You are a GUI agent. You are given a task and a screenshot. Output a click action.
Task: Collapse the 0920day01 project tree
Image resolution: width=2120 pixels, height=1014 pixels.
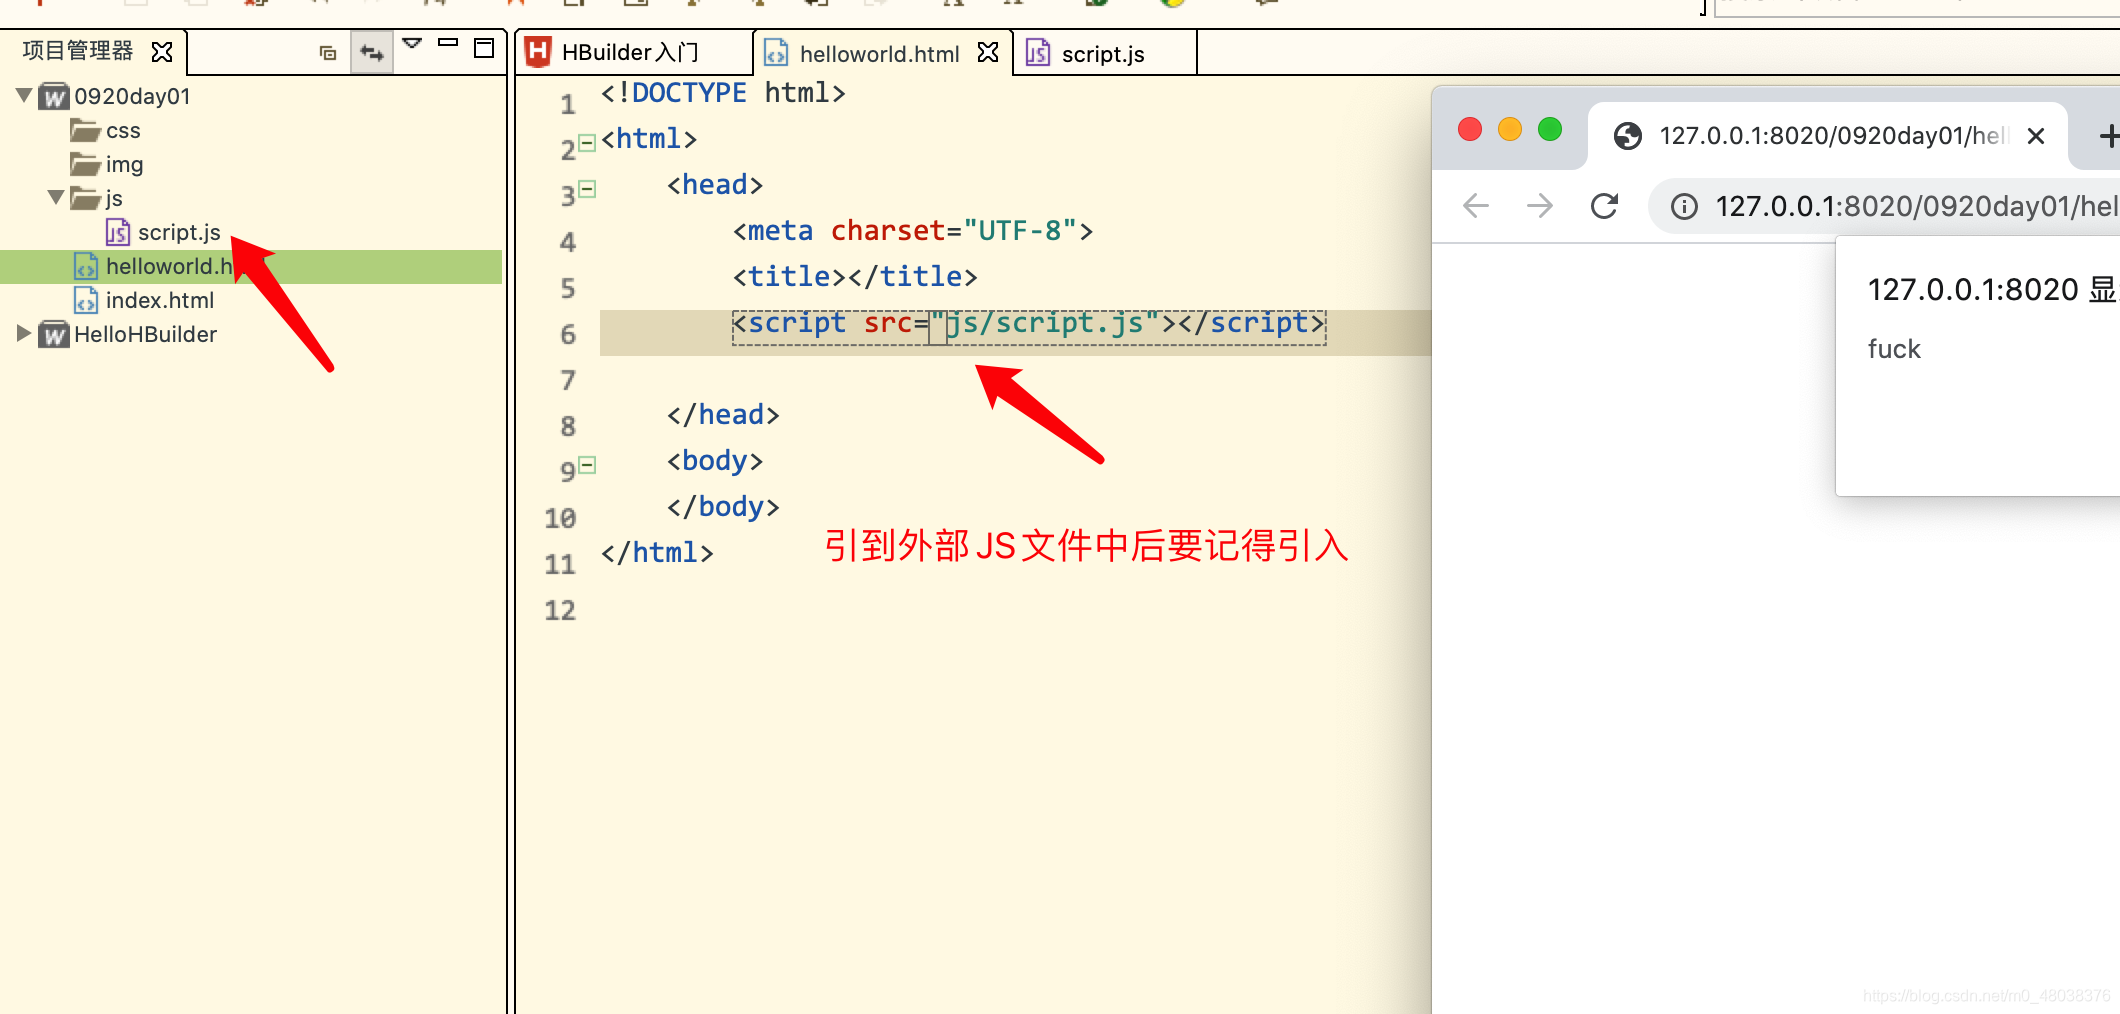coord(24,95)
